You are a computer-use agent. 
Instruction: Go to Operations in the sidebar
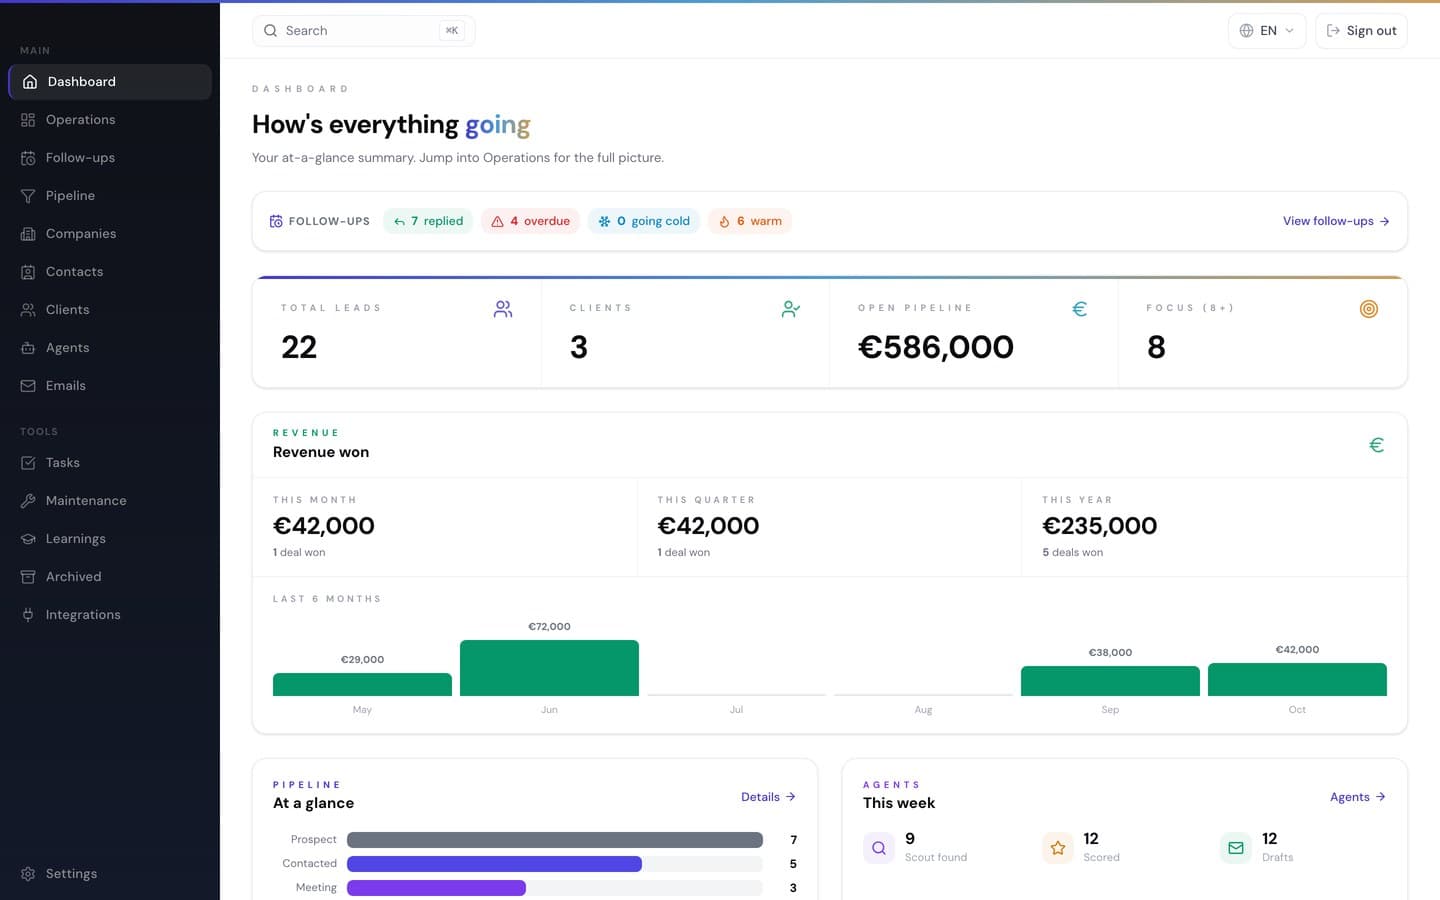110,120
